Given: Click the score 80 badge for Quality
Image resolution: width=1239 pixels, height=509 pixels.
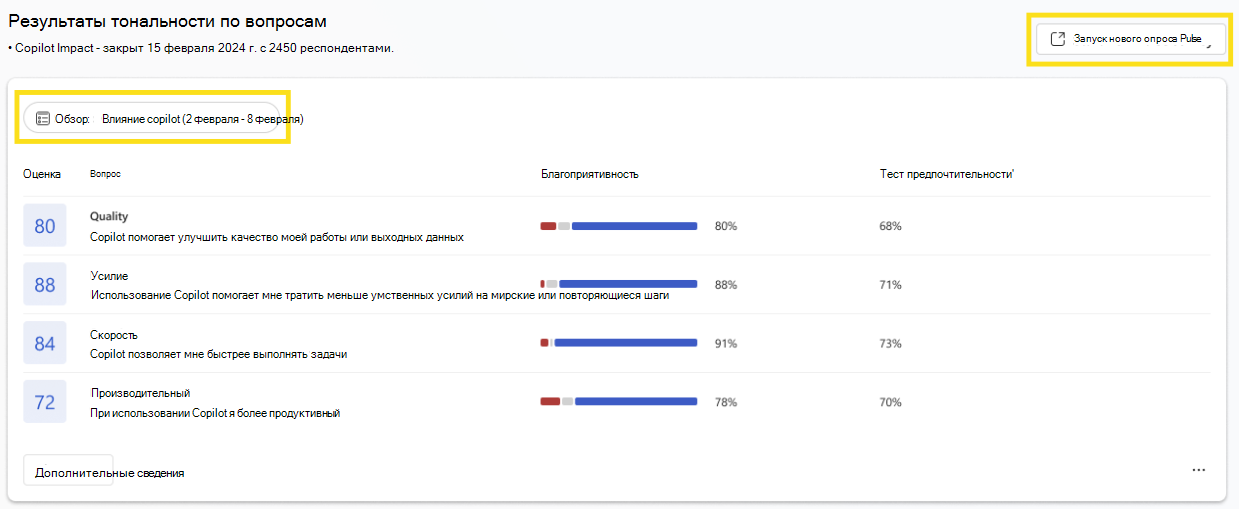Looking at the screenshot, I should (45, 226).
